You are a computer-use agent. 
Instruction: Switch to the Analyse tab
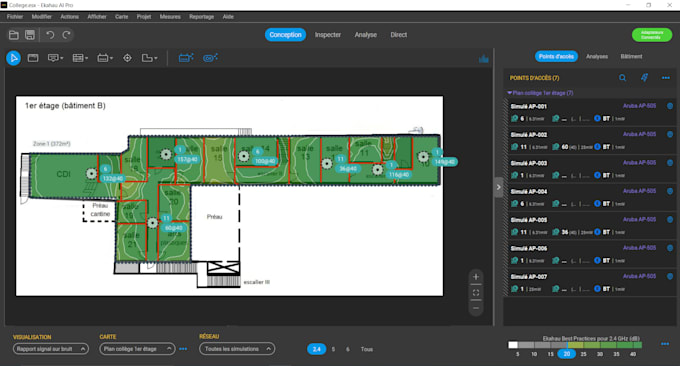tap(366, 35)
